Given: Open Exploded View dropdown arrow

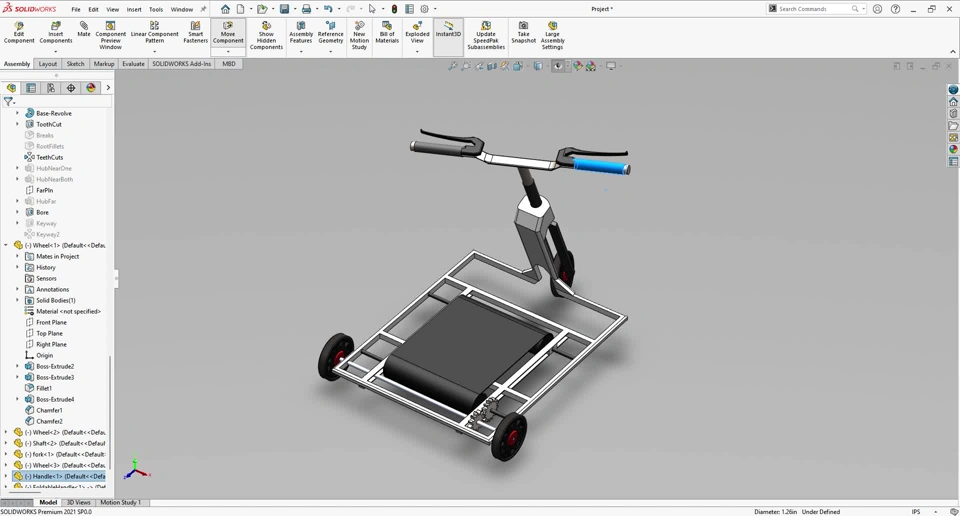Looking at the screenshot, I should [x=417, y=51].
